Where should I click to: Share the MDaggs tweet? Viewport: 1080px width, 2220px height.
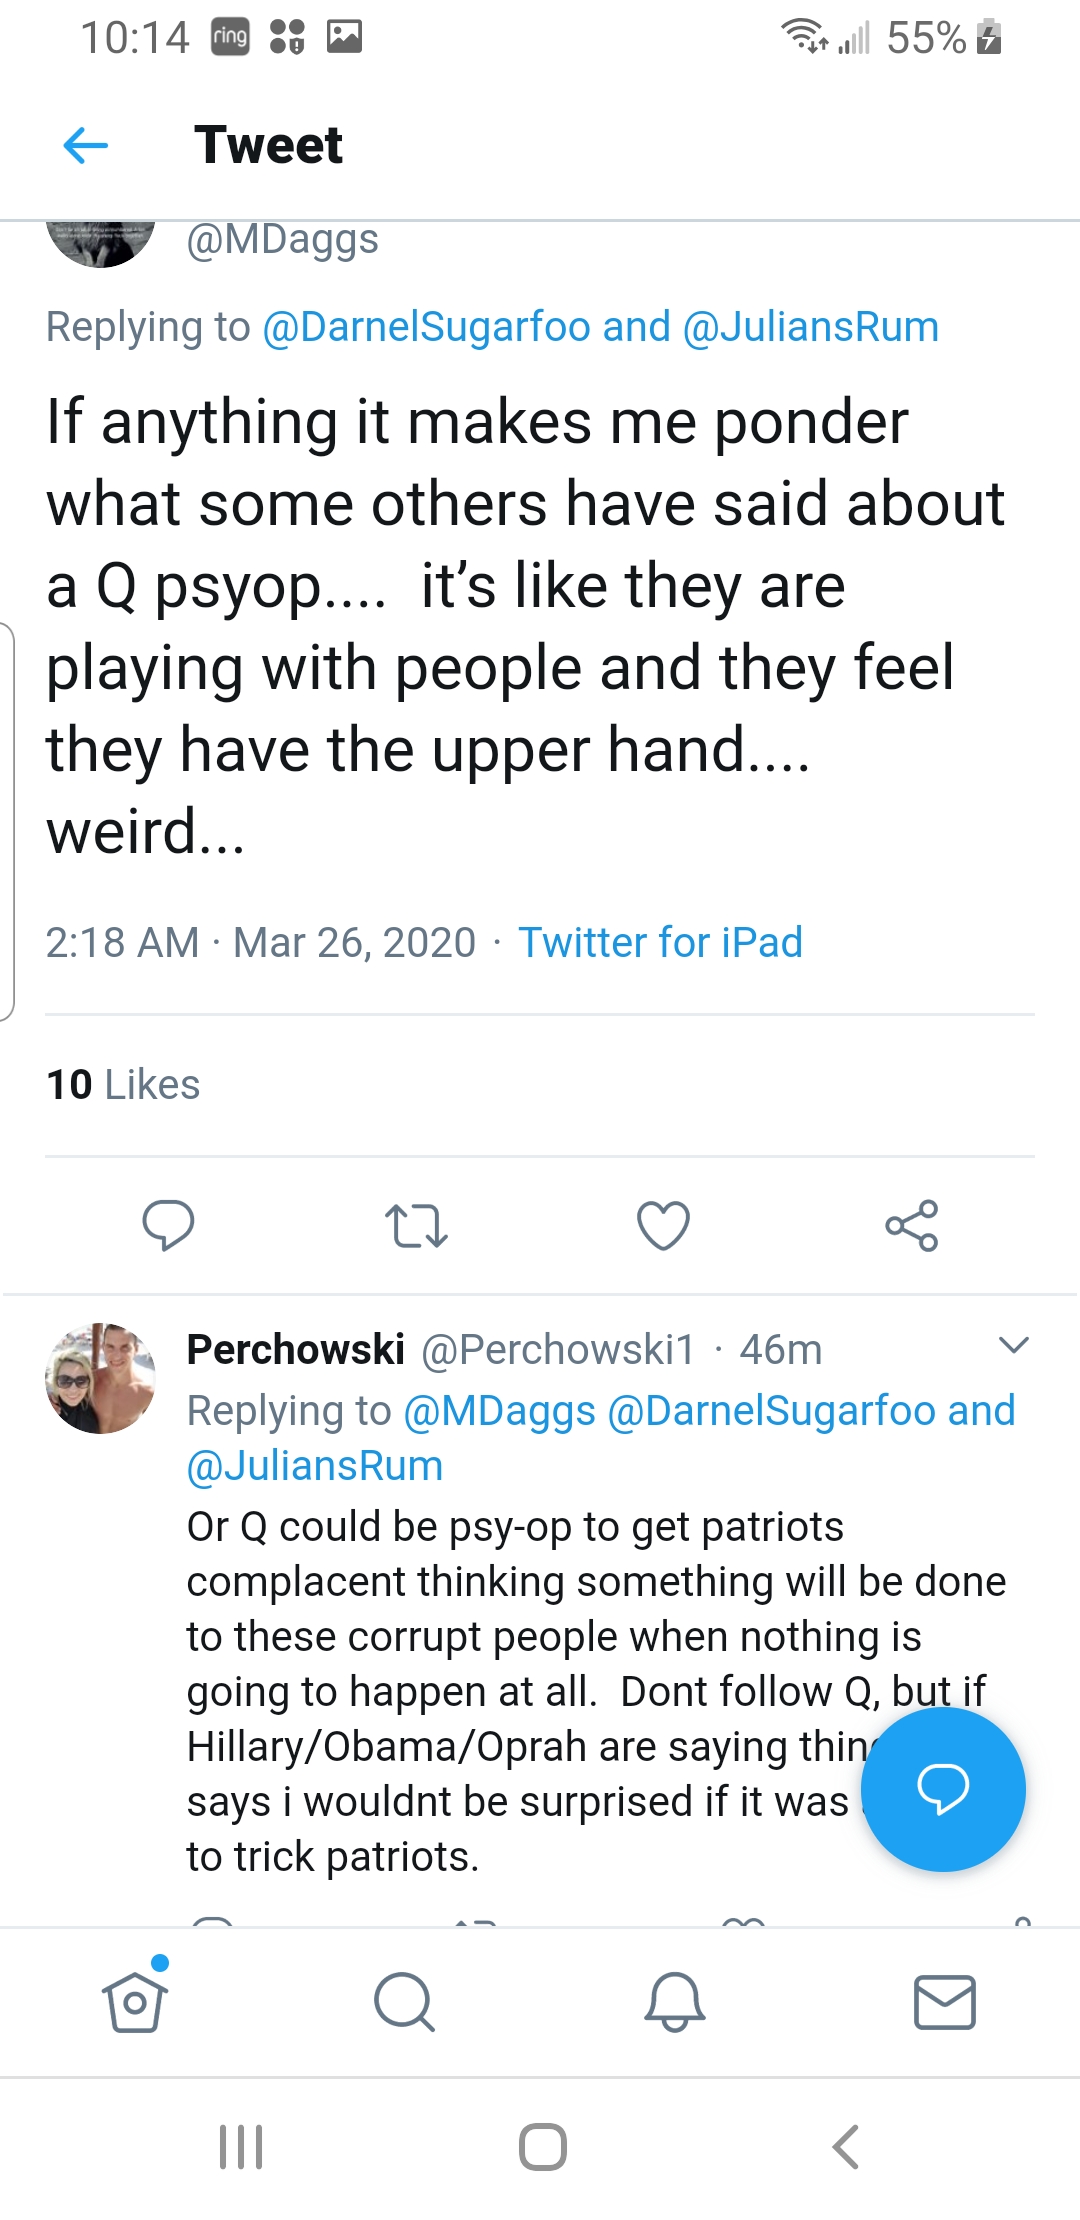click(x=911, y=1226)
